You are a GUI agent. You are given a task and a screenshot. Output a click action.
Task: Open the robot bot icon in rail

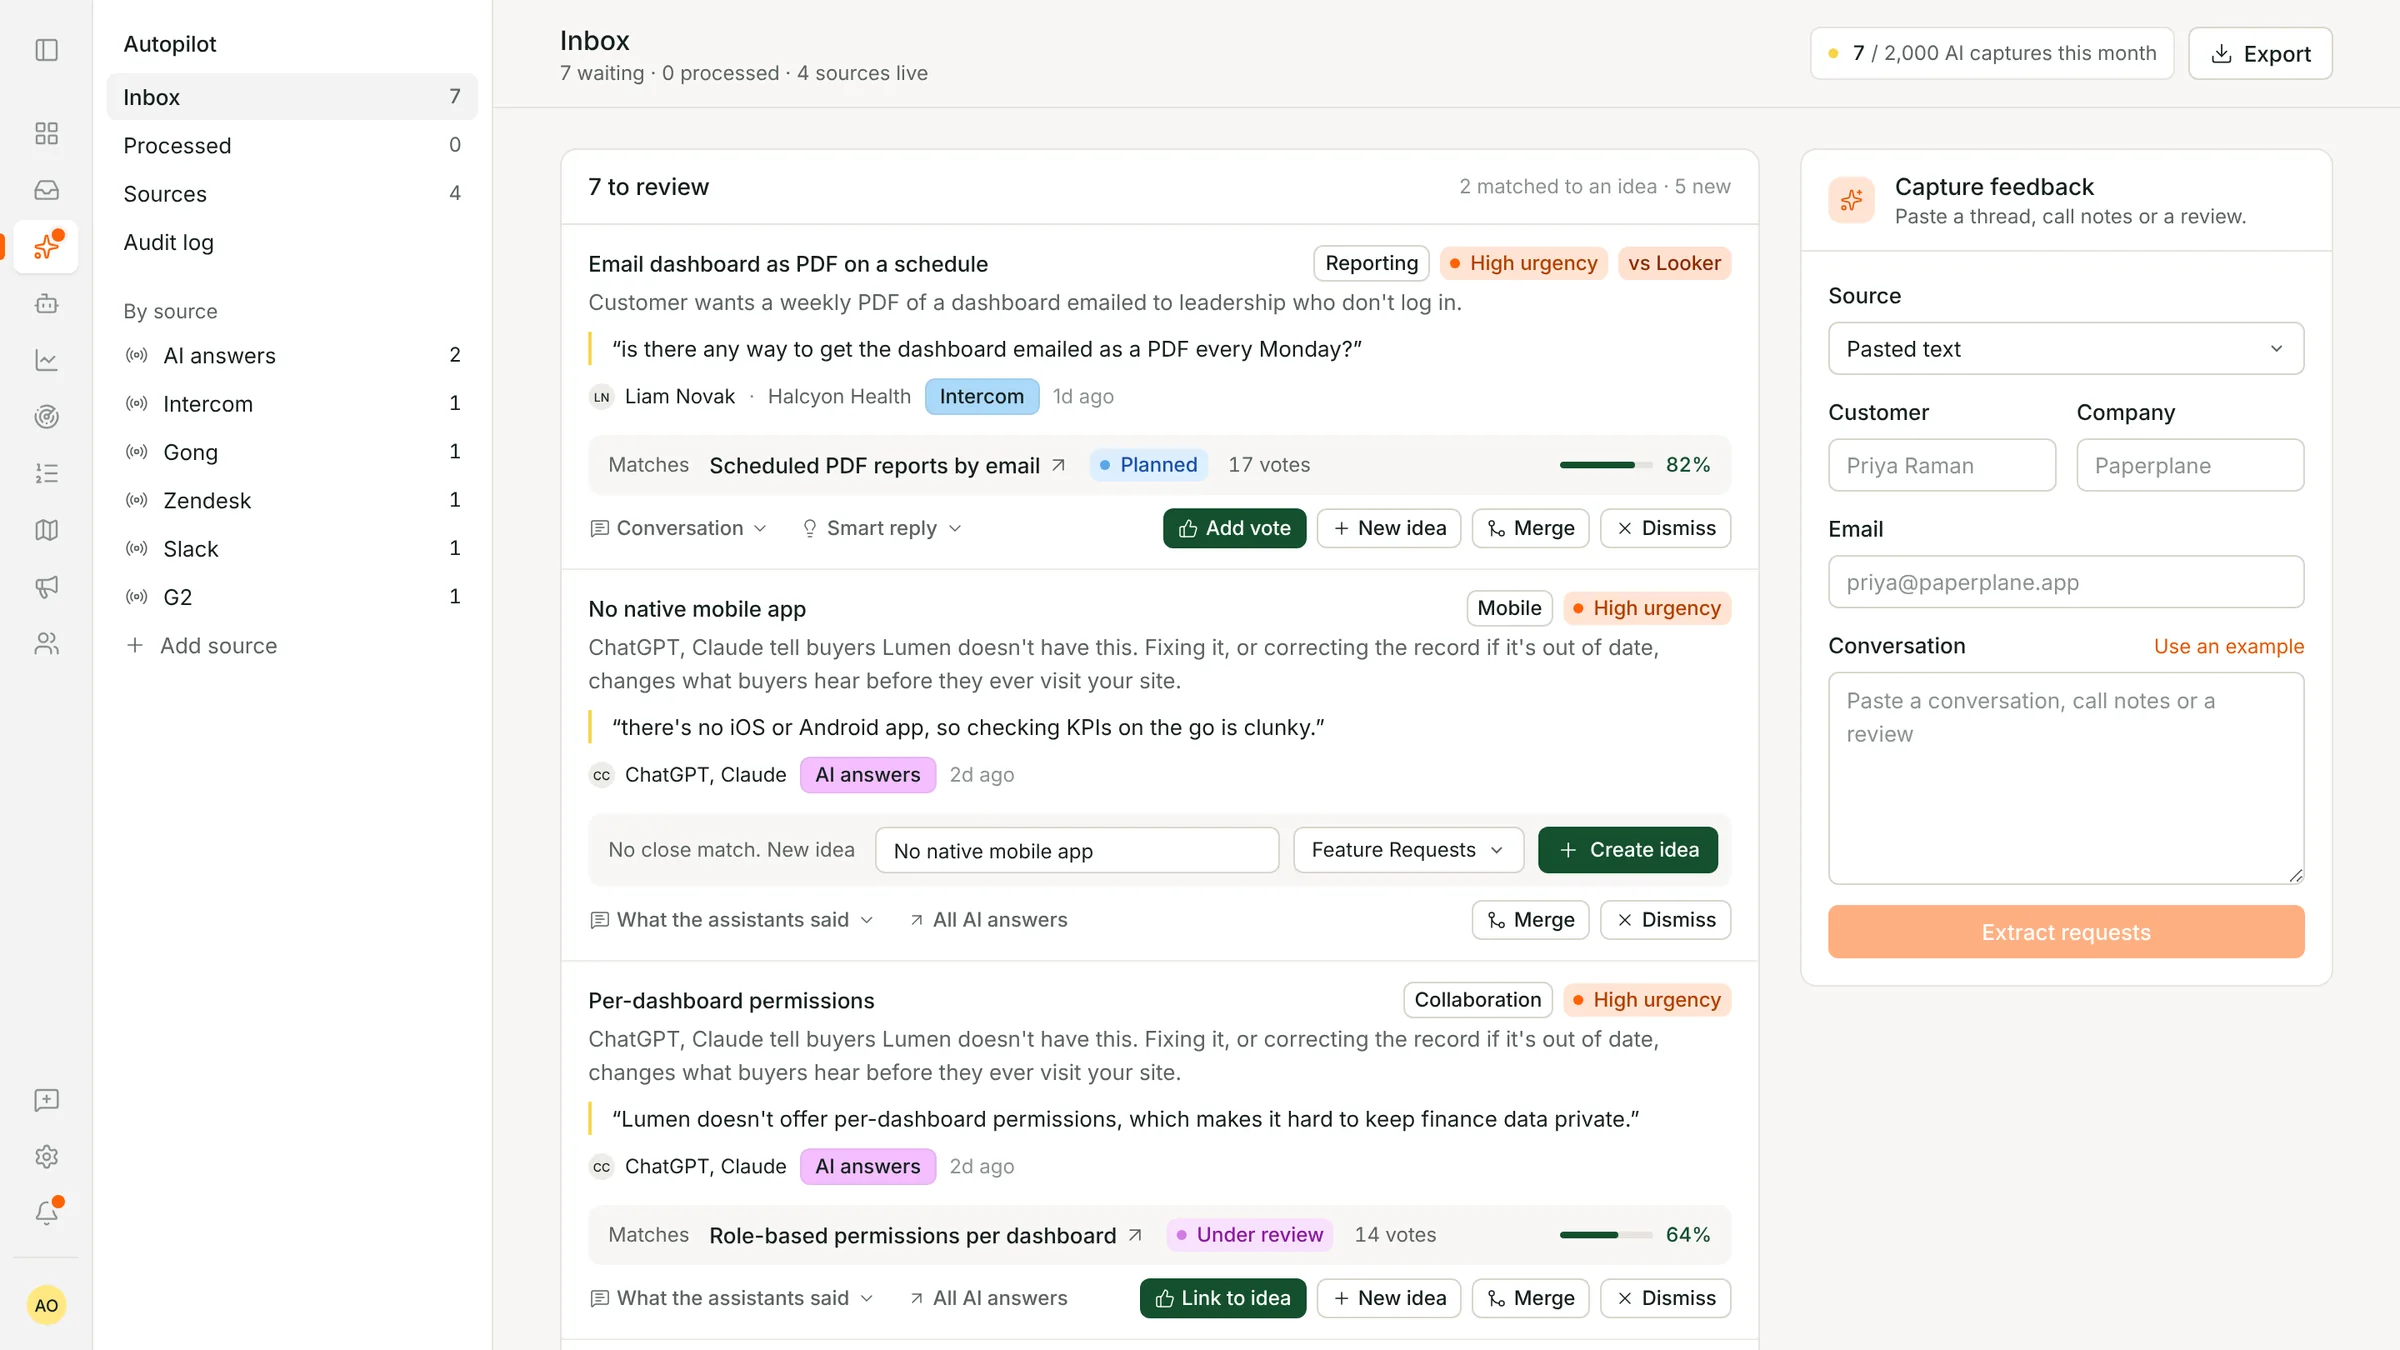coord(47,303)
